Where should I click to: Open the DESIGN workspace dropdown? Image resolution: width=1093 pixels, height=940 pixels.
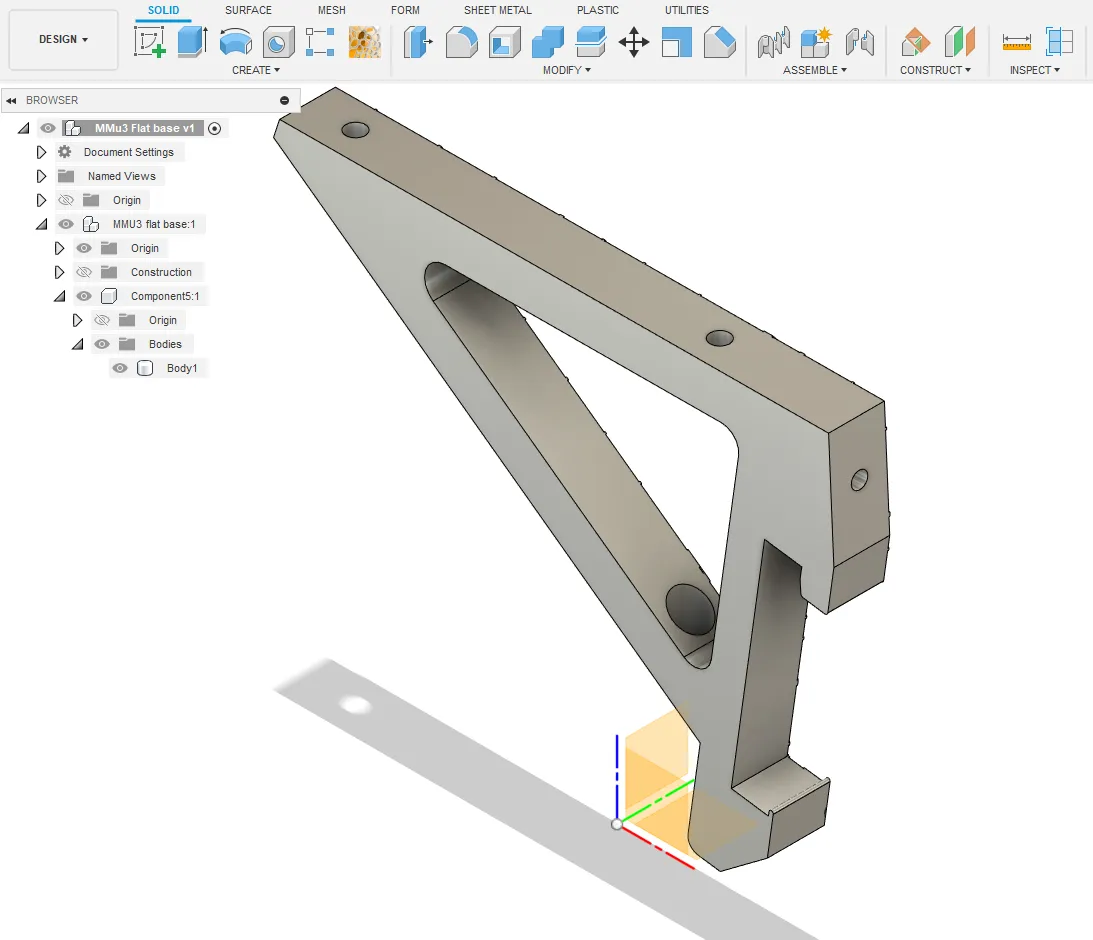(63, 40)
